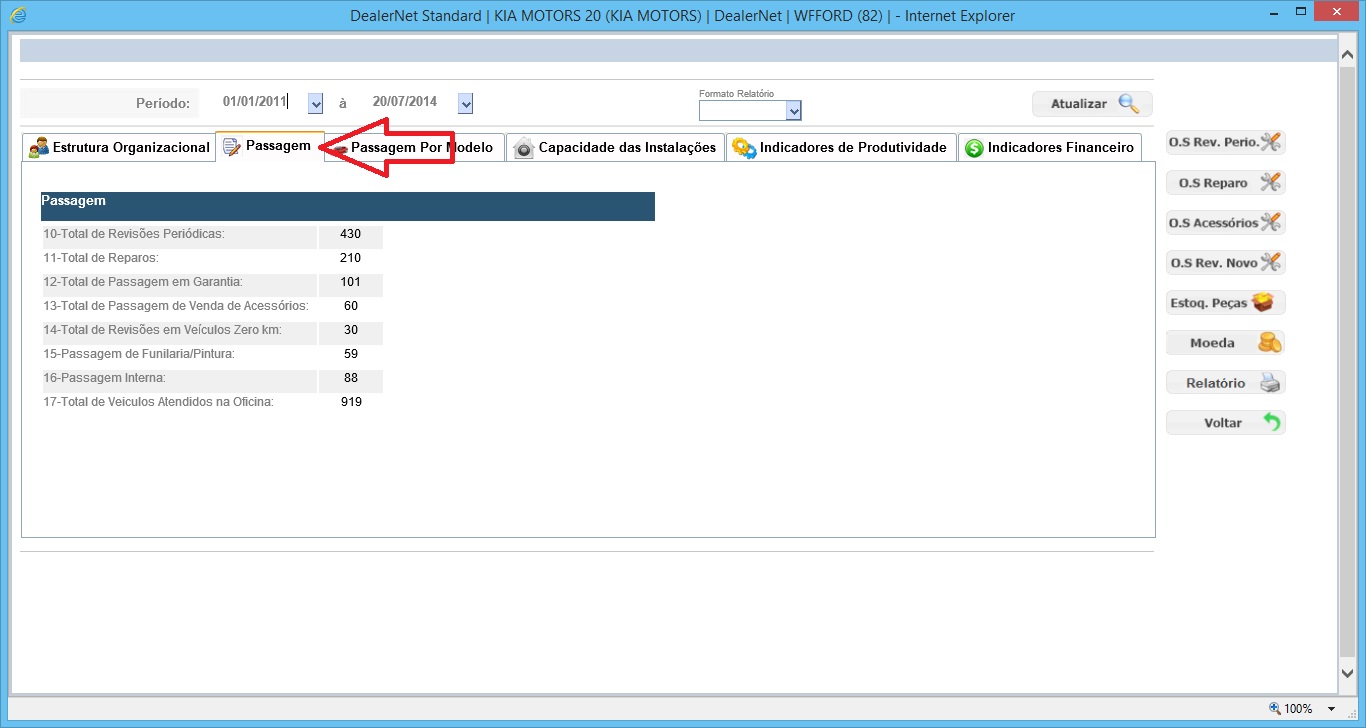Click tools icon on O.S Rev. Novo
The image size is (1366, 728).
1270,262
